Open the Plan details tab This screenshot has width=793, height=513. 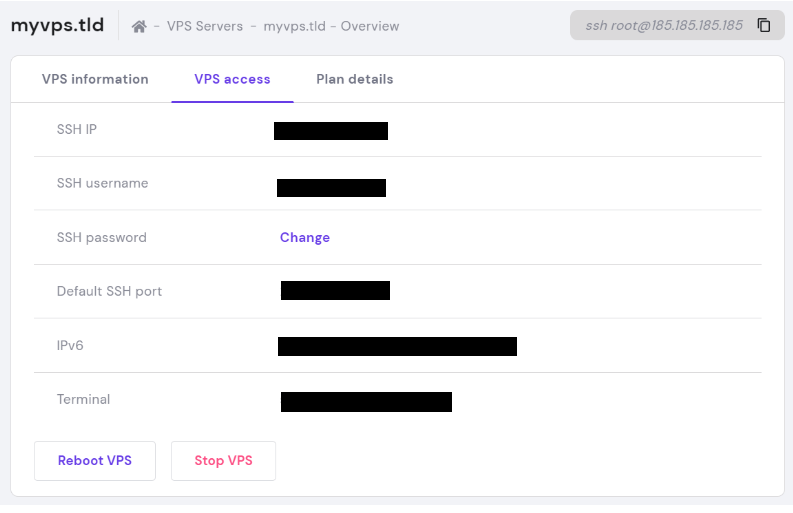click(x=355, y=79)
